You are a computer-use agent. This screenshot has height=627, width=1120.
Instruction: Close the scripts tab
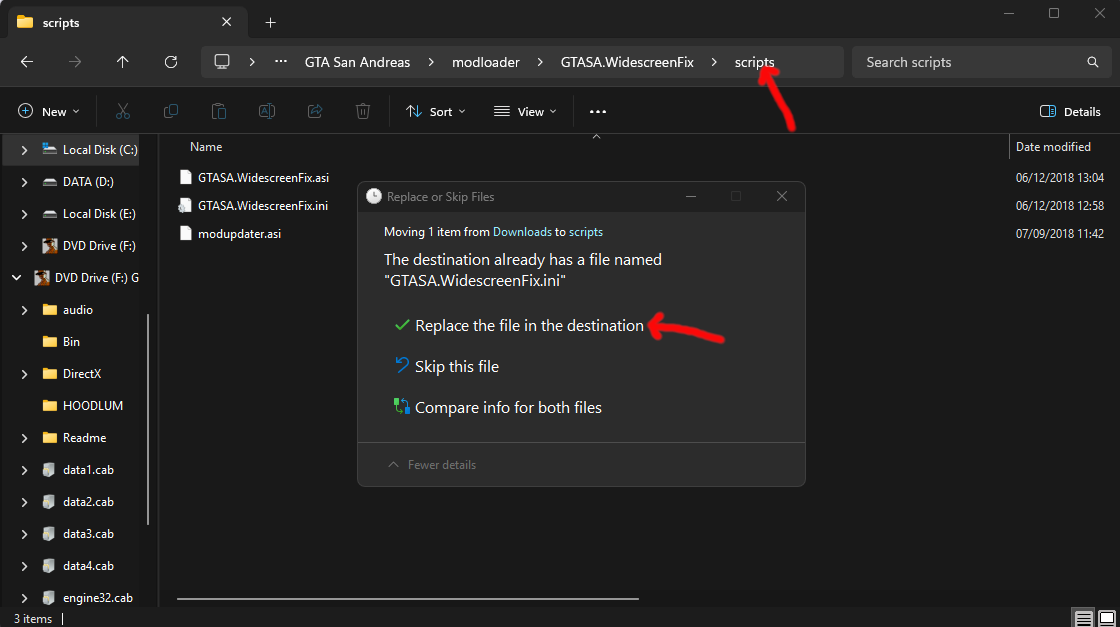click(226, 22)
